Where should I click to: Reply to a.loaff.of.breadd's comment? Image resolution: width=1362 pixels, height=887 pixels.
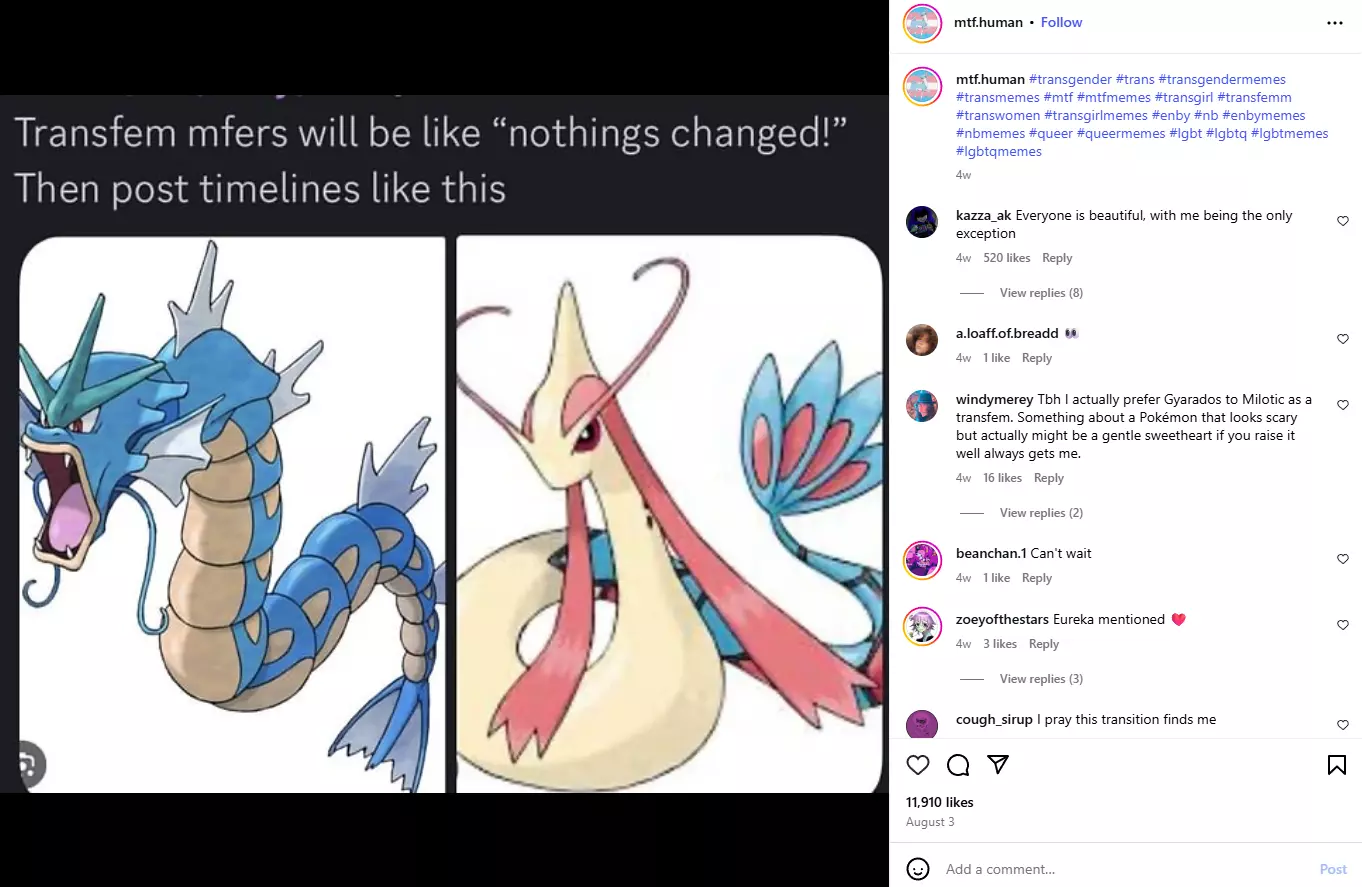pyautogui.click(x=1037, y=358)
